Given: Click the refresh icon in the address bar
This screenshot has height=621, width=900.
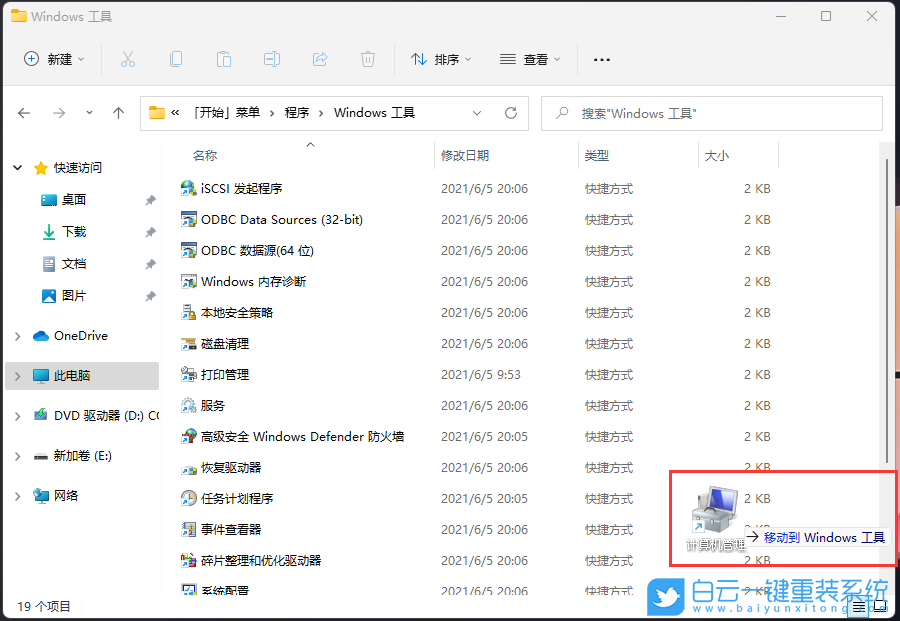Looking at the screenshot, I should click(x=510, y=113).
